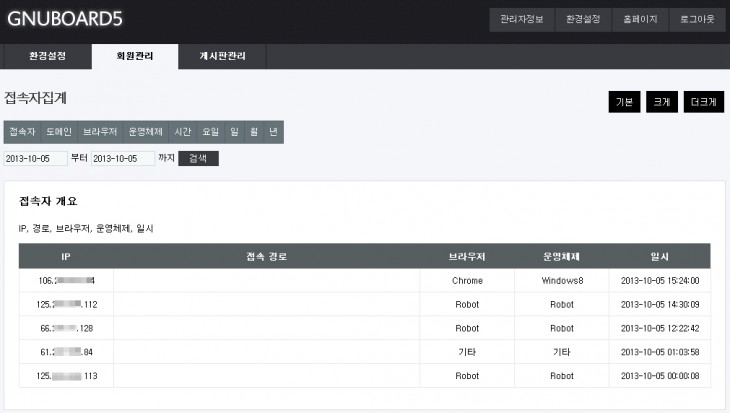Show the 브라우저 statistics
The image size is (730, 413).
coord(100,132)
